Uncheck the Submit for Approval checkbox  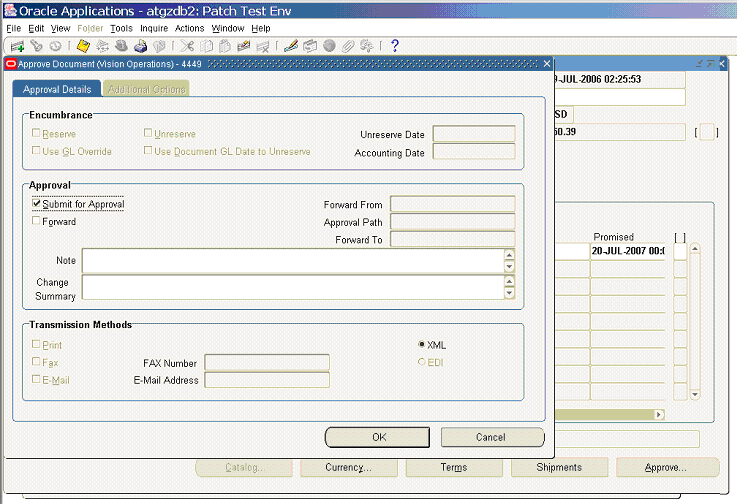[x=36, y=203]
